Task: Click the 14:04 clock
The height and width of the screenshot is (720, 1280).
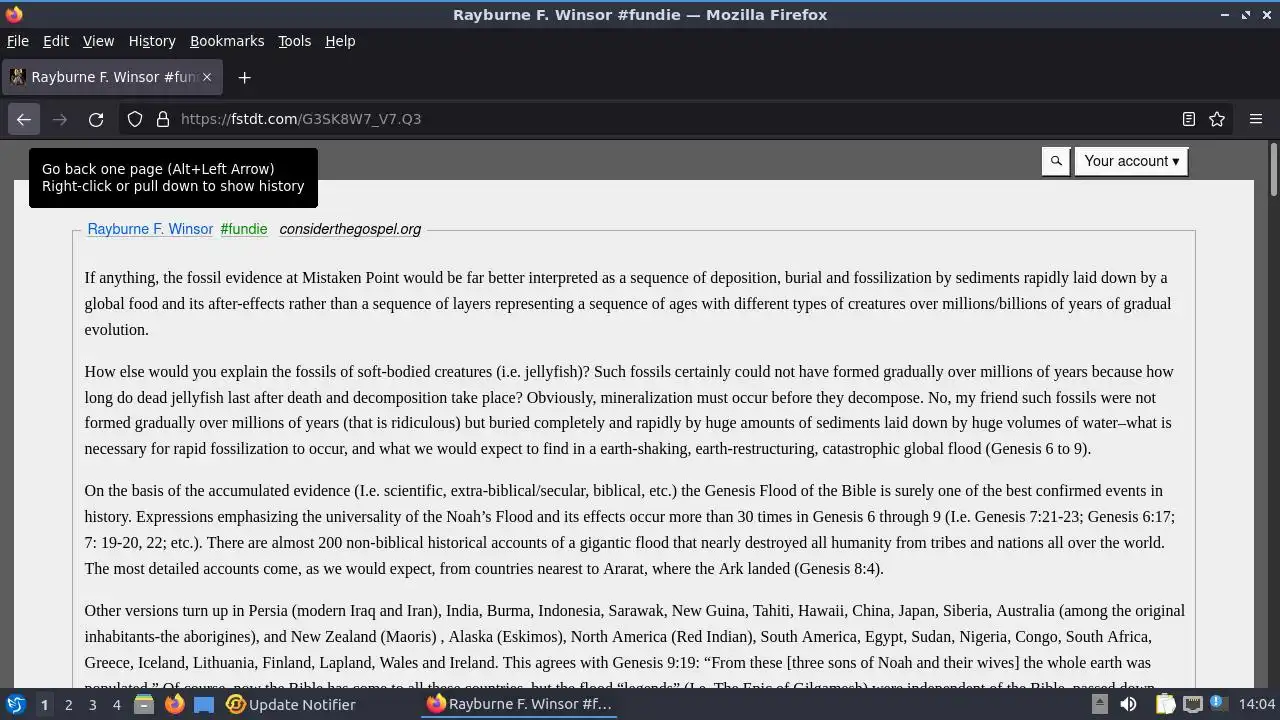Action: click(1257, 705)
